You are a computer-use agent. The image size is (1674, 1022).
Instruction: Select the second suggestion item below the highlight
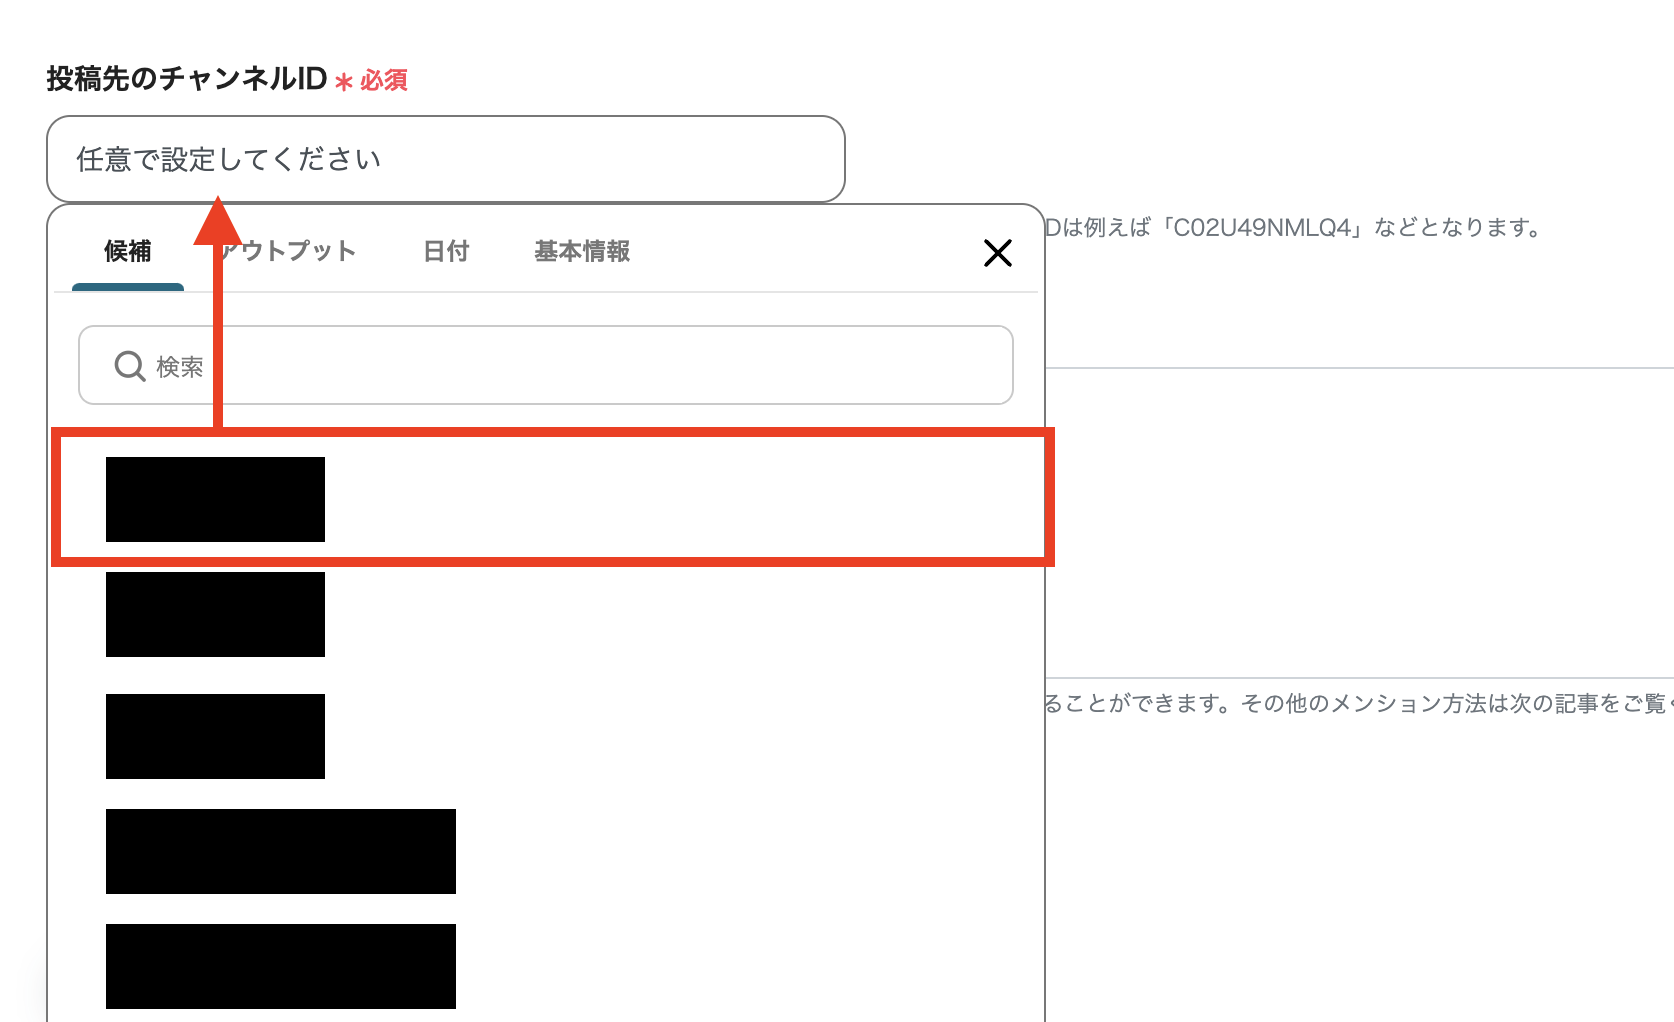[215, 614]
